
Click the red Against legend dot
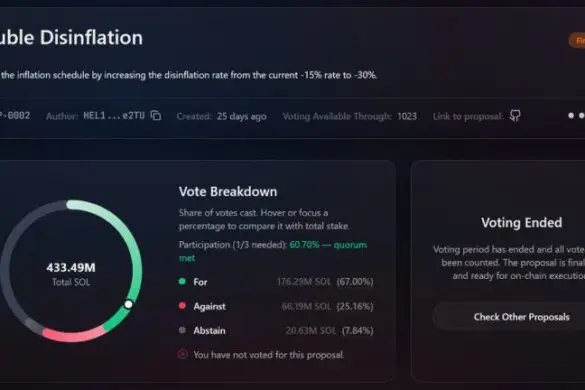[182, 306]
